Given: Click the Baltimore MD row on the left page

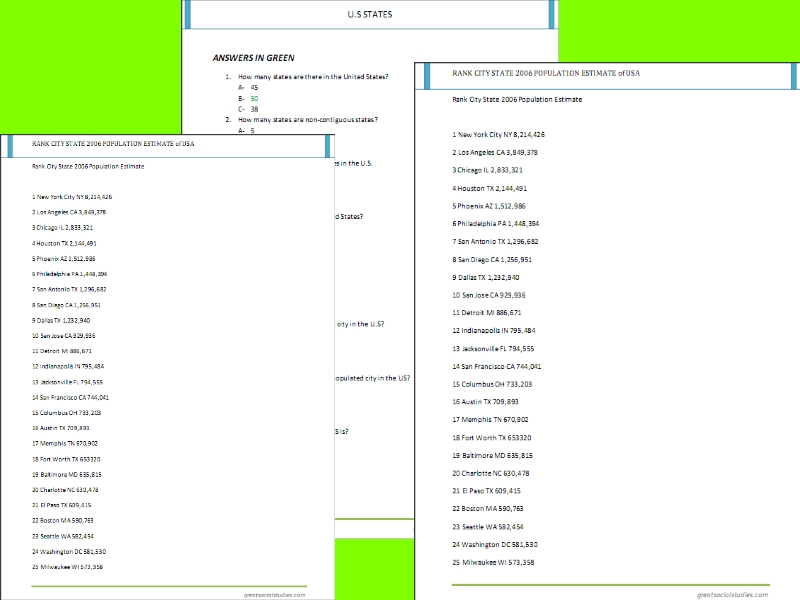Looking at the screenshot, I should pyautogui.click(x=67, y=474).
